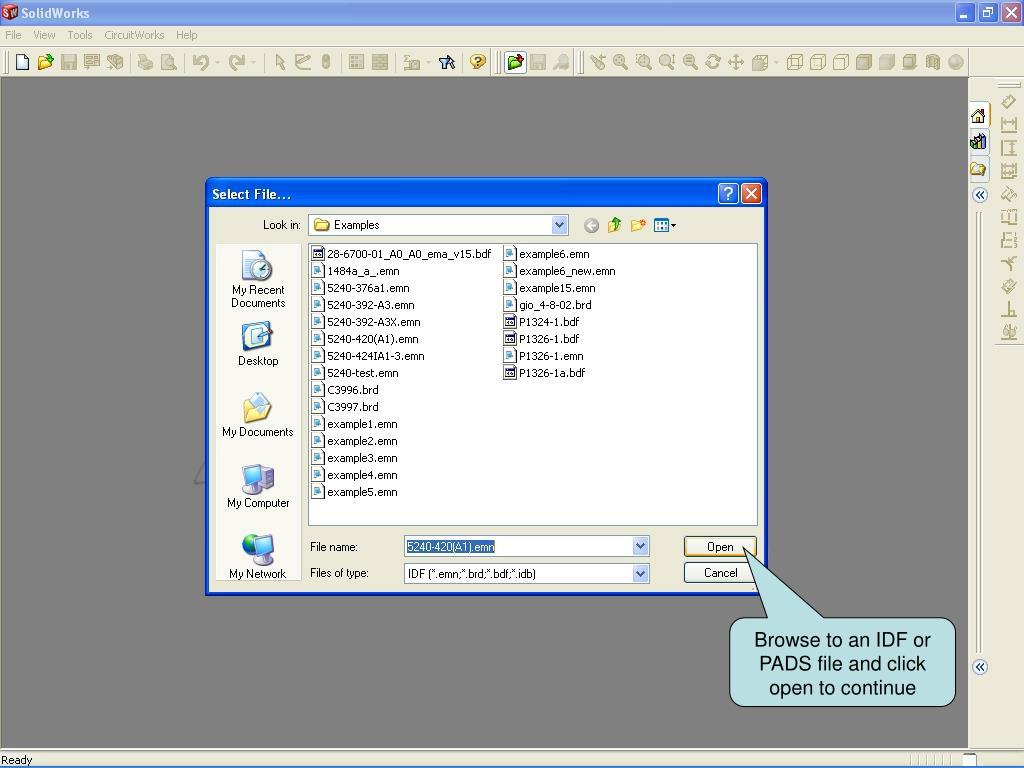Image resolution: width=1024 pixels, height=768 pixels.
Task: Click the greyed Save disk icon
Action: (69, 62)
